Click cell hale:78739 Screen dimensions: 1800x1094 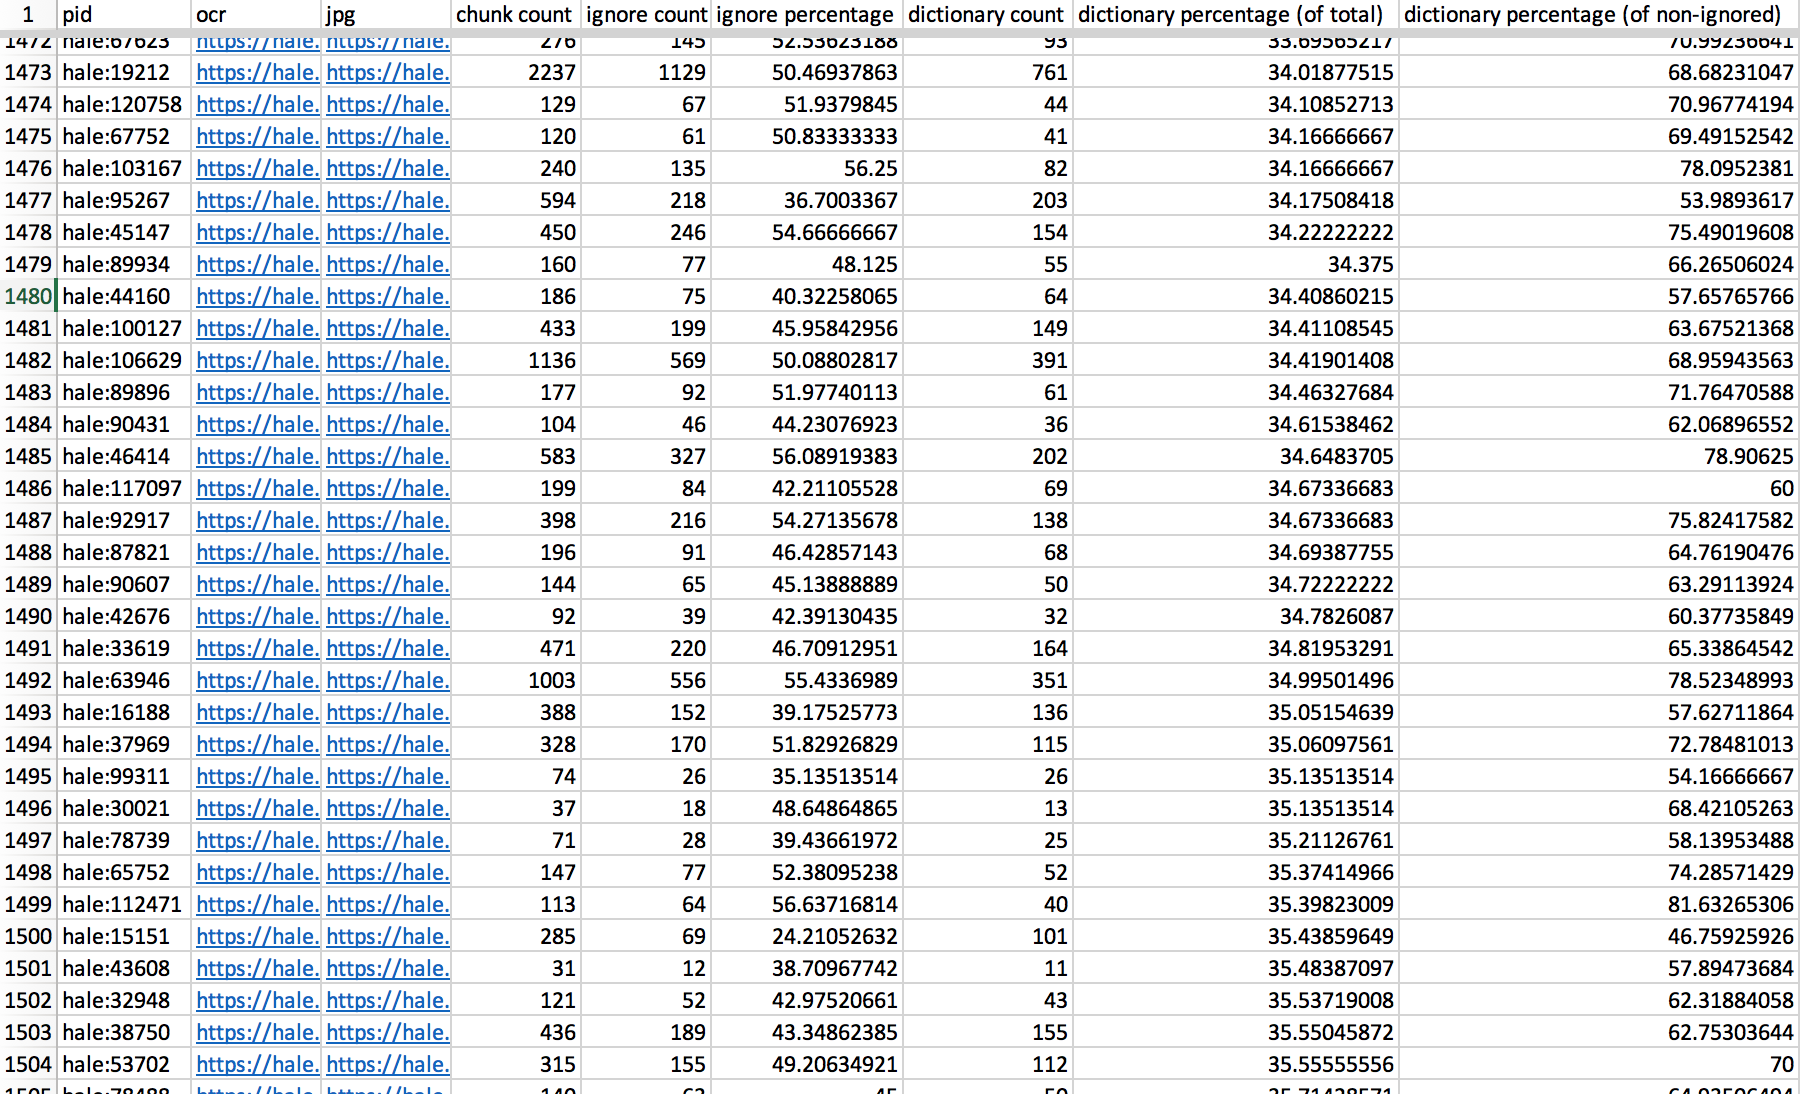click(x=124, y=840)
